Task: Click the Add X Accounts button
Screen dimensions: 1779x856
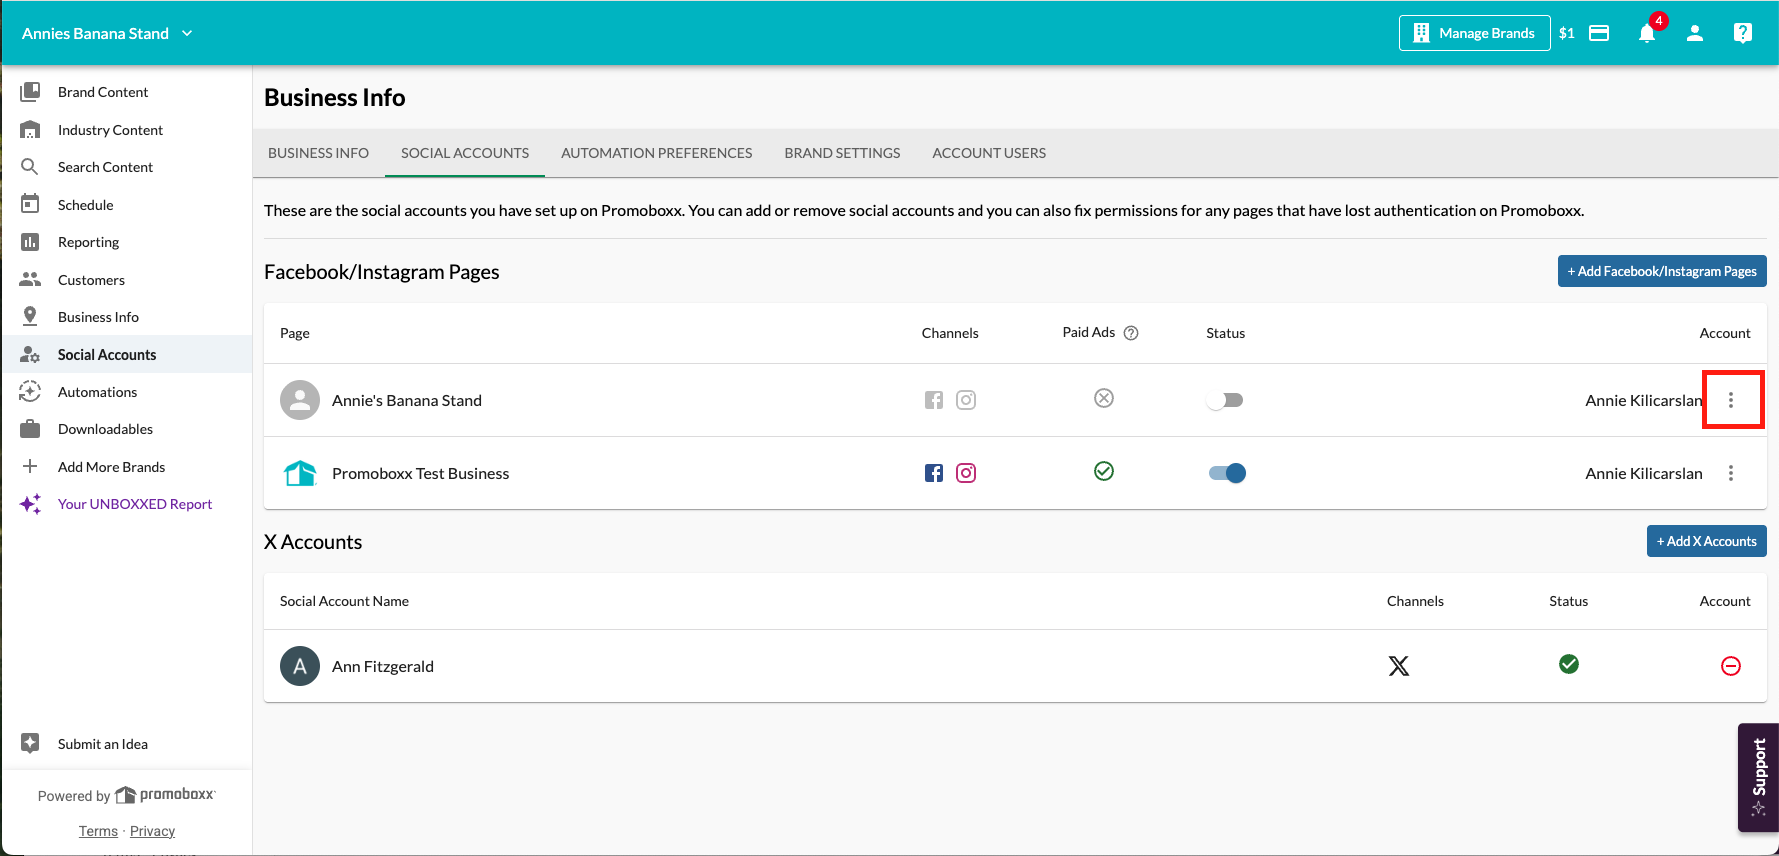Action: click(1707, 541)
